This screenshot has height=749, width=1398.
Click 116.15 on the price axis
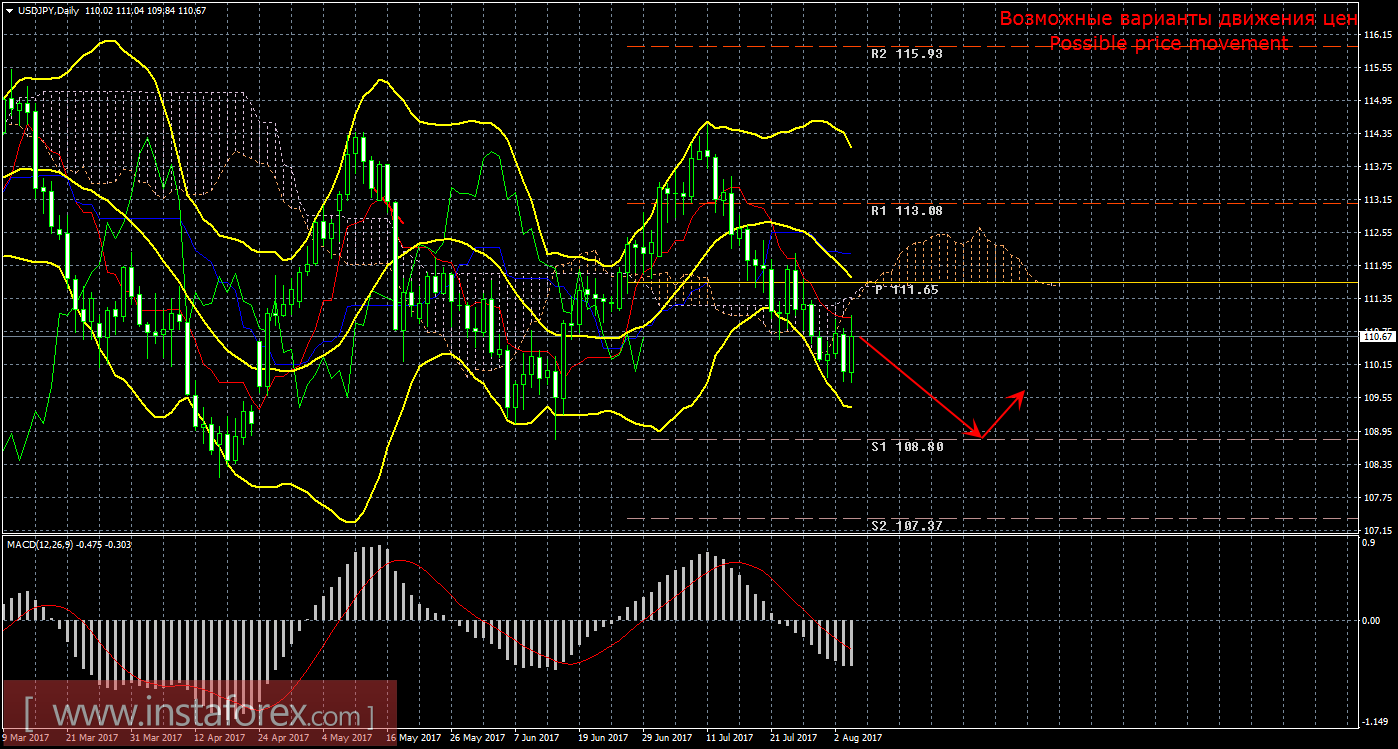pos(1376,35)
